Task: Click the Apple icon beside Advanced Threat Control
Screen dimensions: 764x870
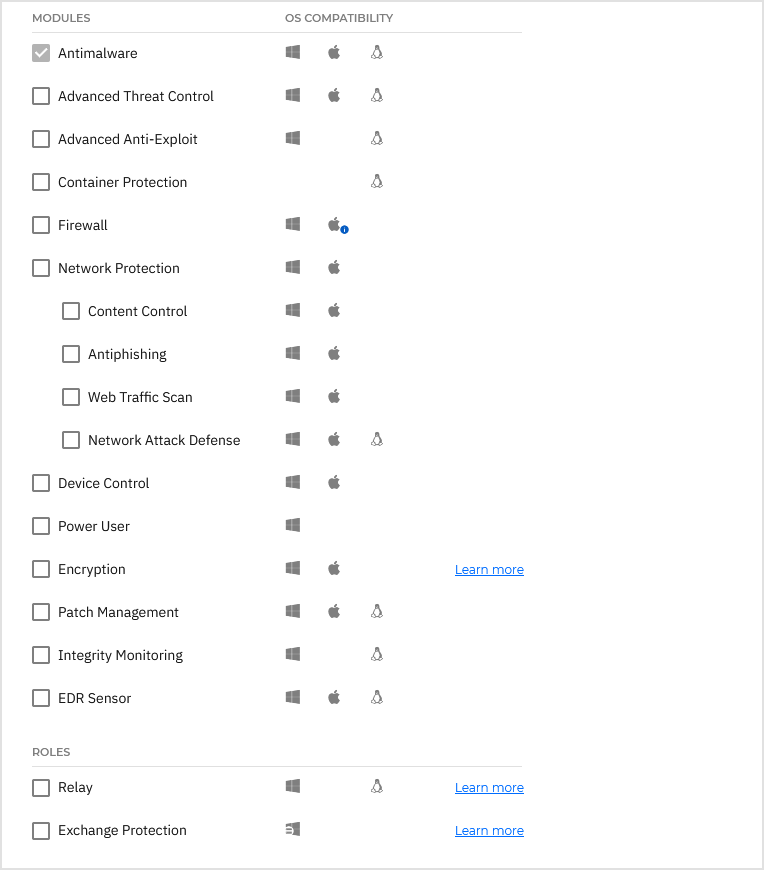Action: click(x=334, y=95)
